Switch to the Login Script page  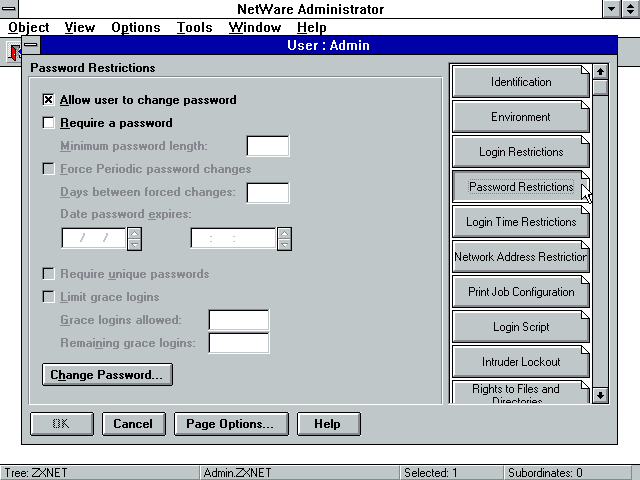521,327
